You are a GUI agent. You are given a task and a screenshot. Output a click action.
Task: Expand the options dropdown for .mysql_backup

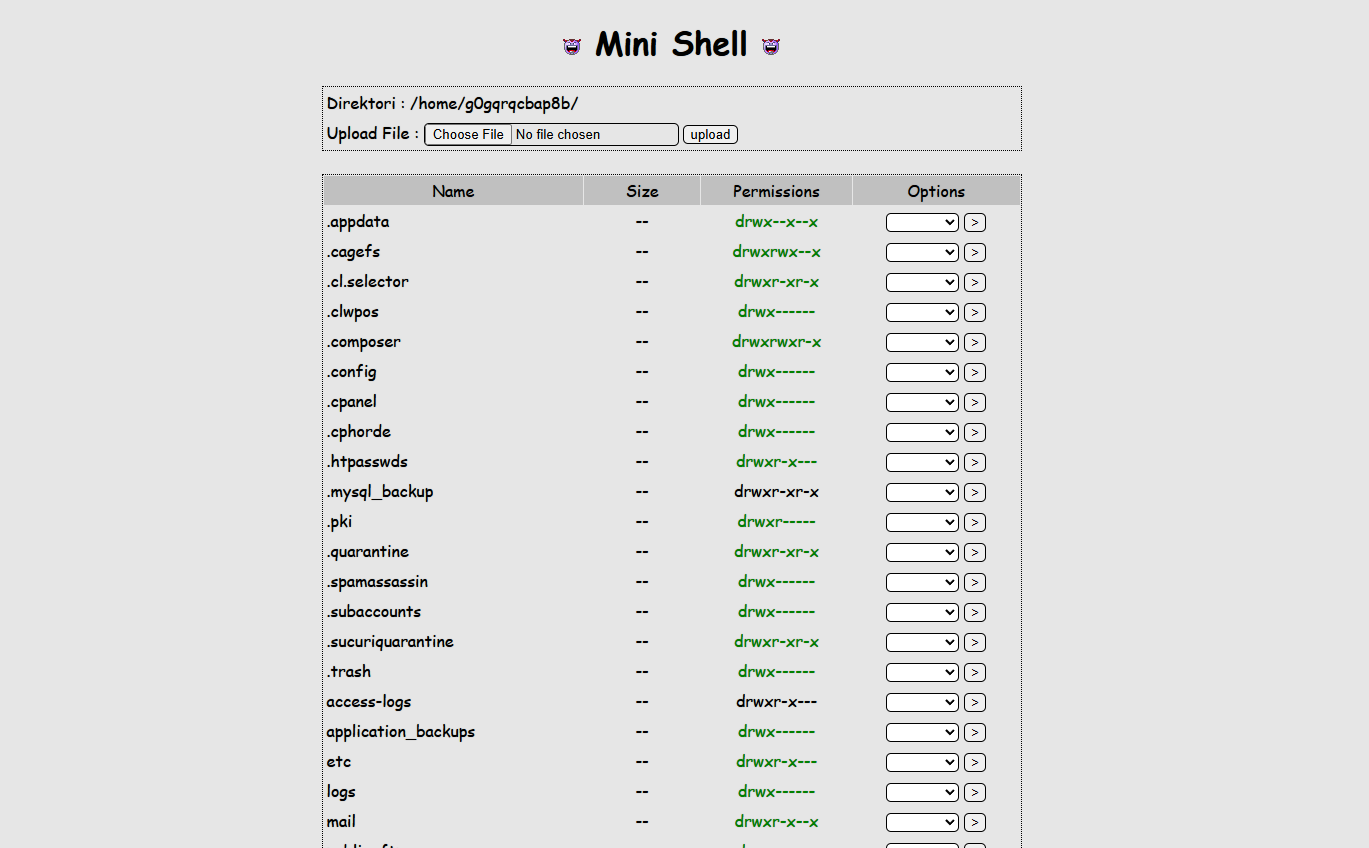[x=921, y=493]
